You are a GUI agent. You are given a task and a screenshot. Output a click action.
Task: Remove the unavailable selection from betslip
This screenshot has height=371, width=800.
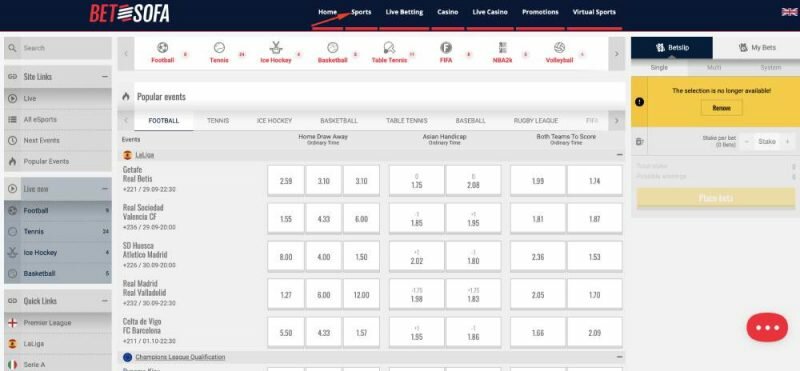pos(721,108)
